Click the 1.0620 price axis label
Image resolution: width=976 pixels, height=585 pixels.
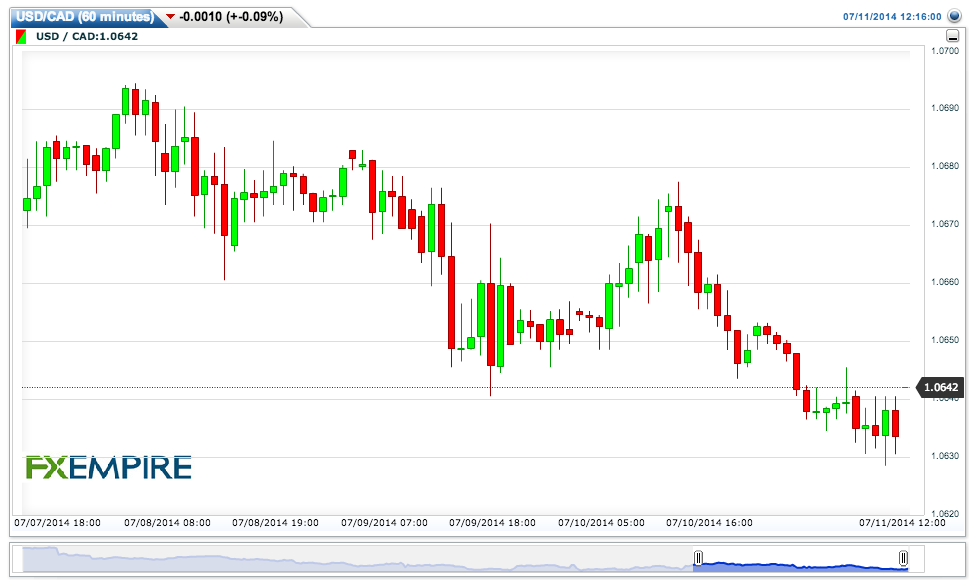[x=945, y=514]
